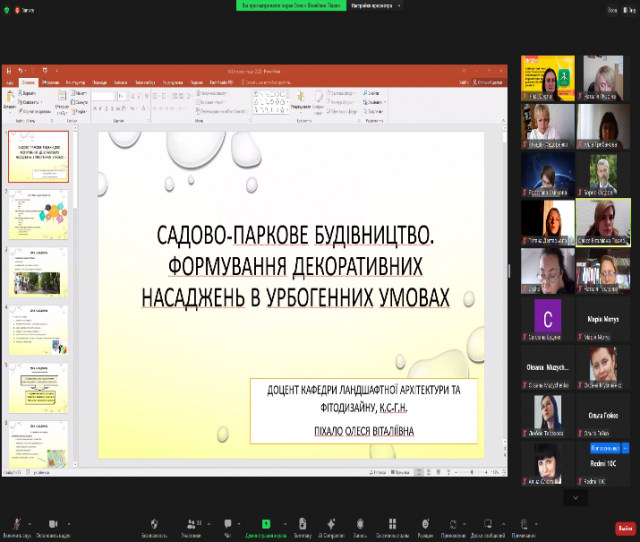
Task: Open the Notes icon in Zoom toolbar
Action: (524, 524)
